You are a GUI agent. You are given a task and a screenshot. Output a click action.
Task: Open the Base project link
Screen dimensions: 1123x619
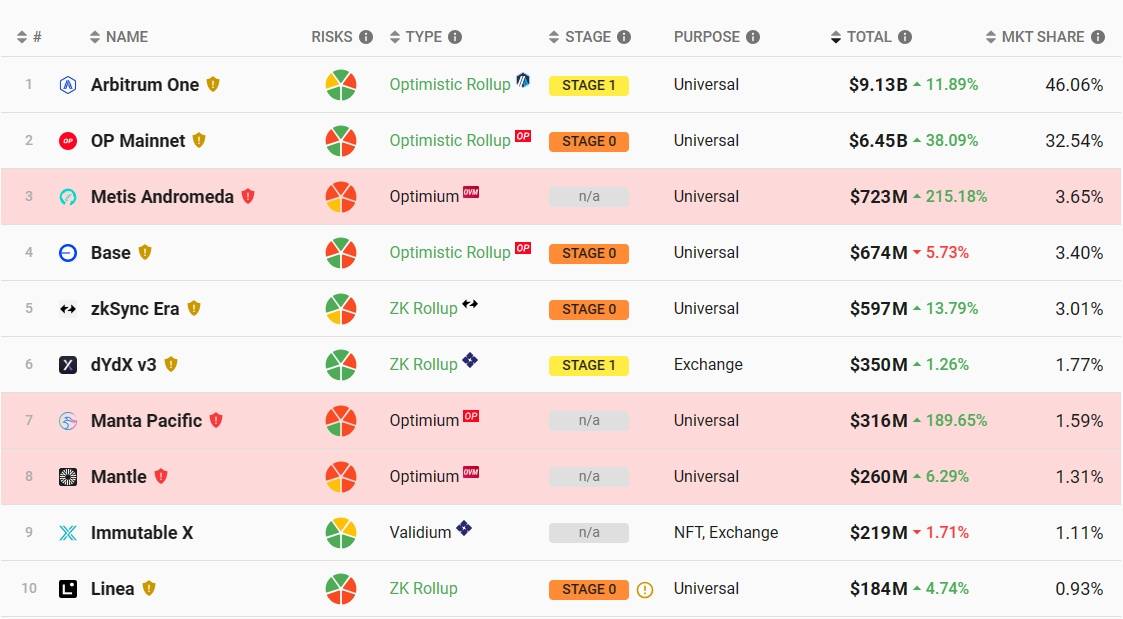pyautogui.click(x=110, y=253)
